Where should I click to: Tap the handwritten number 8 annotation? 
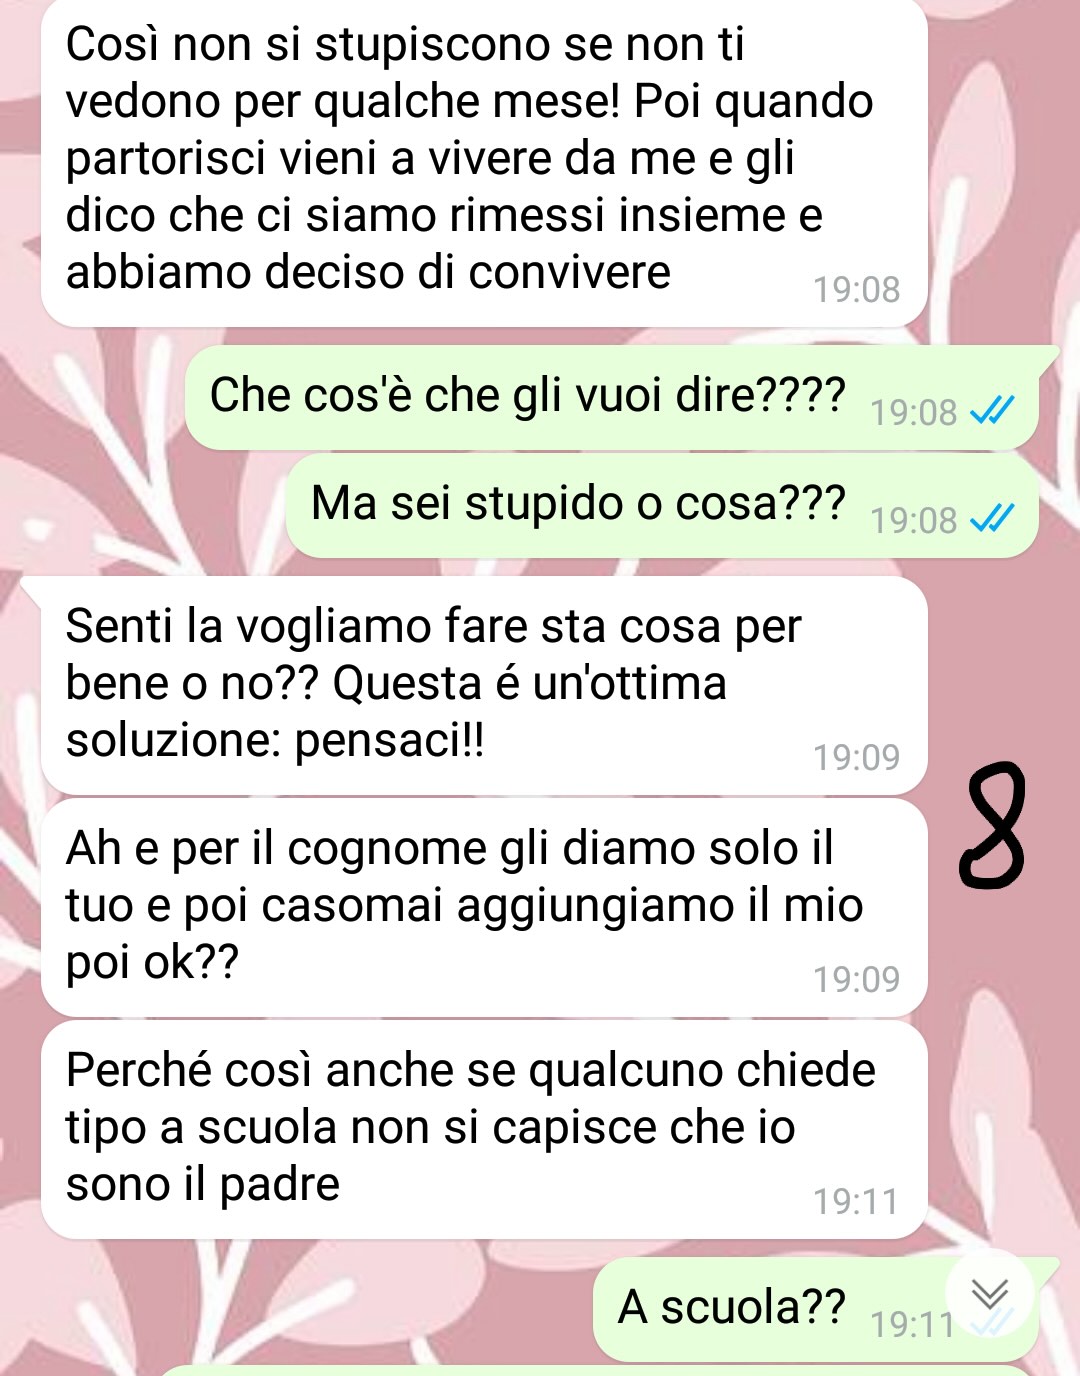pyautogui.click(x=993, y=825)
